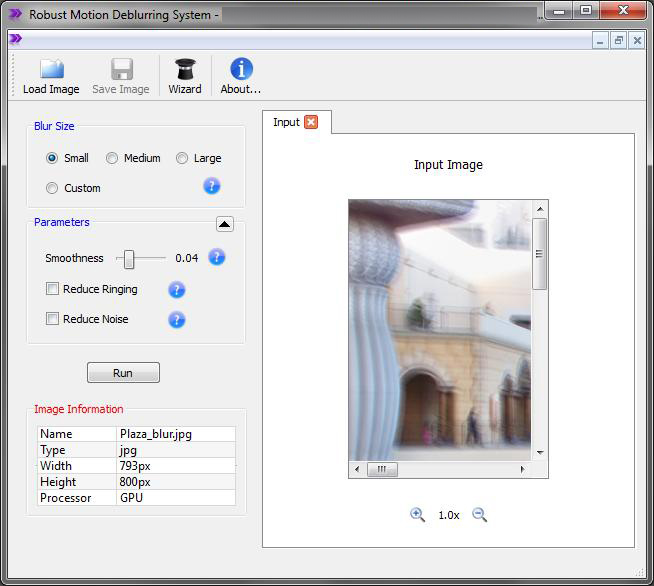Collapse the Parameters panel arrow
This screenshot has height=586, width=654.
224,224
